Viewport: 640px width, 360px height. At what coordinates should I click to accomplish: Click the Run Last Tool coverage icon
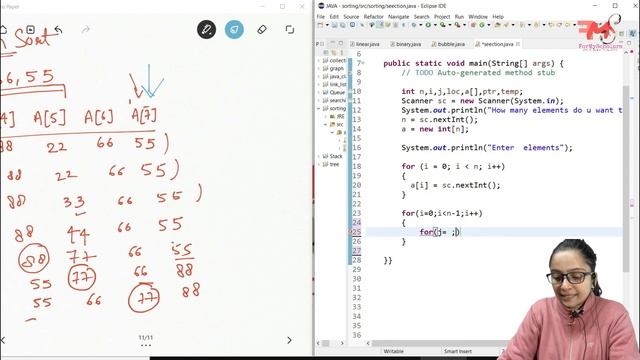[x=442, y=25]
